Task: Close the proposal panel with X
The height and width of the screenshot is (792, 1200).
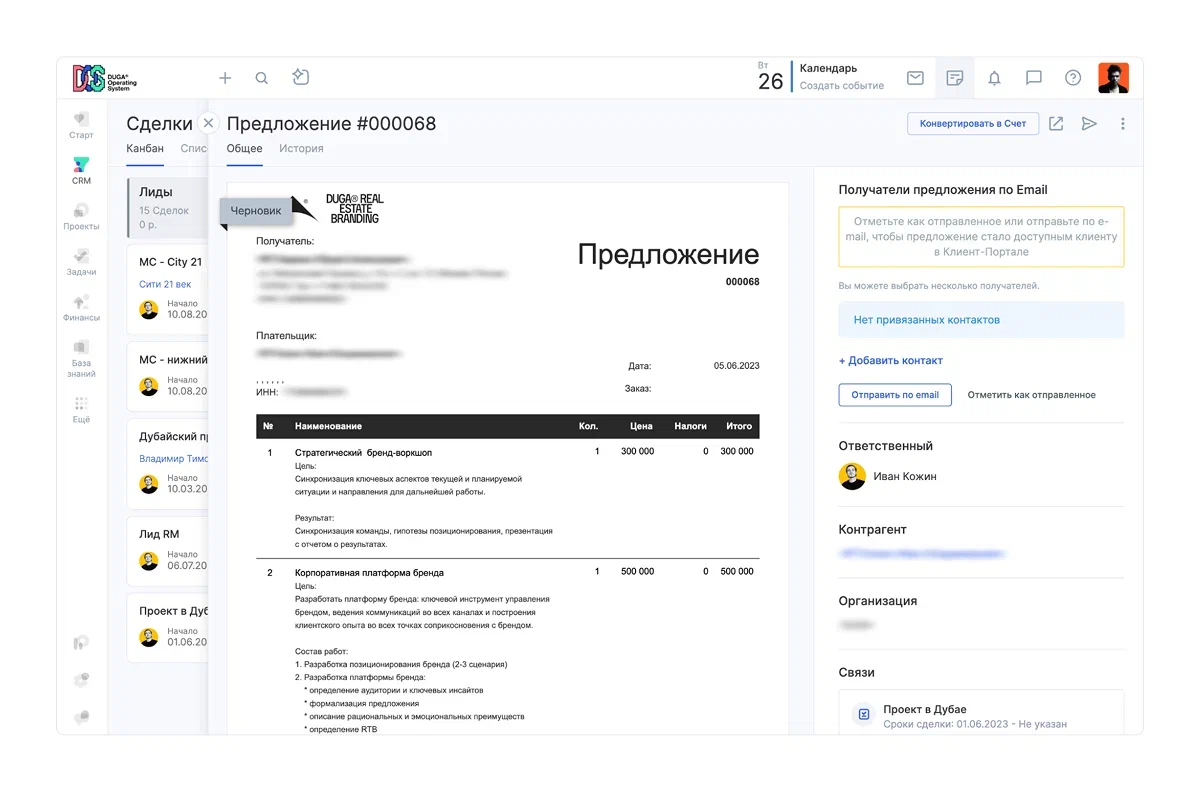Action: coord(208,123)
